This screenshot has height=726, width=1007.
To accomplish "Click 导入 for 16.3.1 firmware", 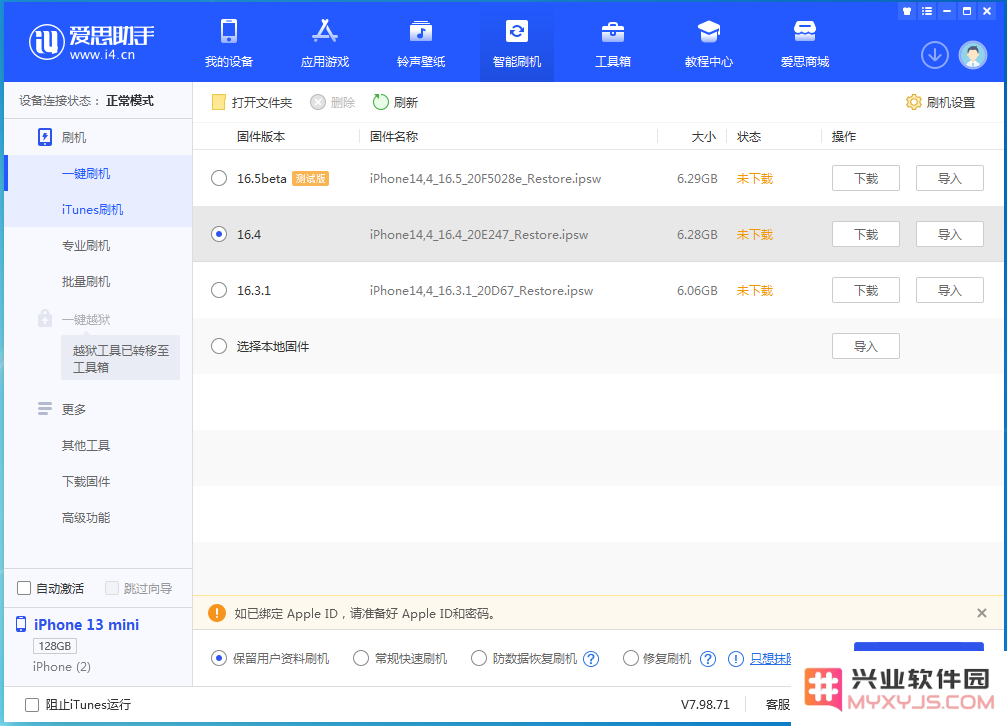I will pos(949,290).
